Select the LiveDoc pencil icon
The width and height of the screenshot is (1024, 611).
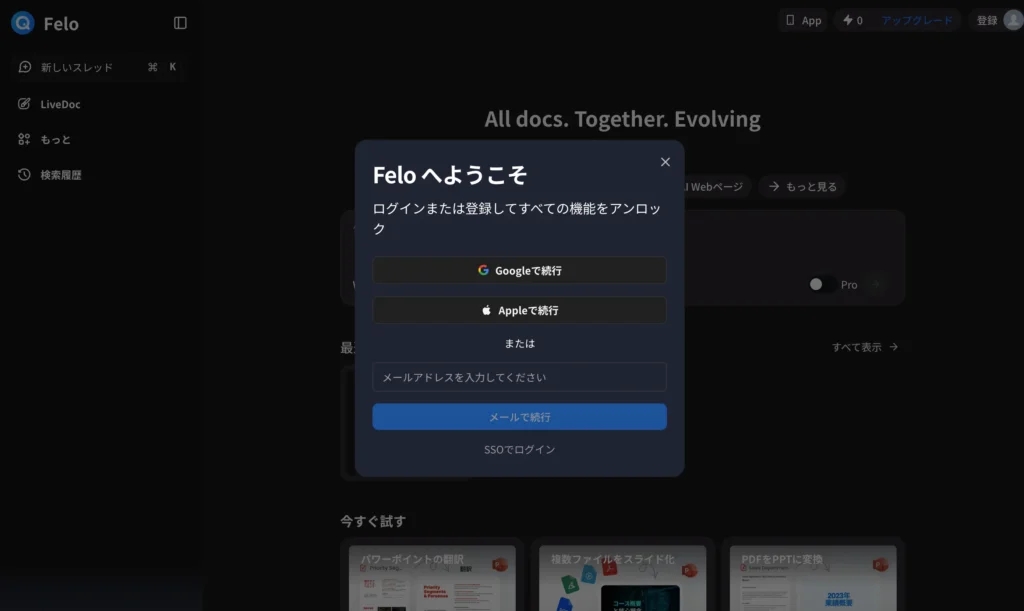pyautogui.click(x=23, y=104)
